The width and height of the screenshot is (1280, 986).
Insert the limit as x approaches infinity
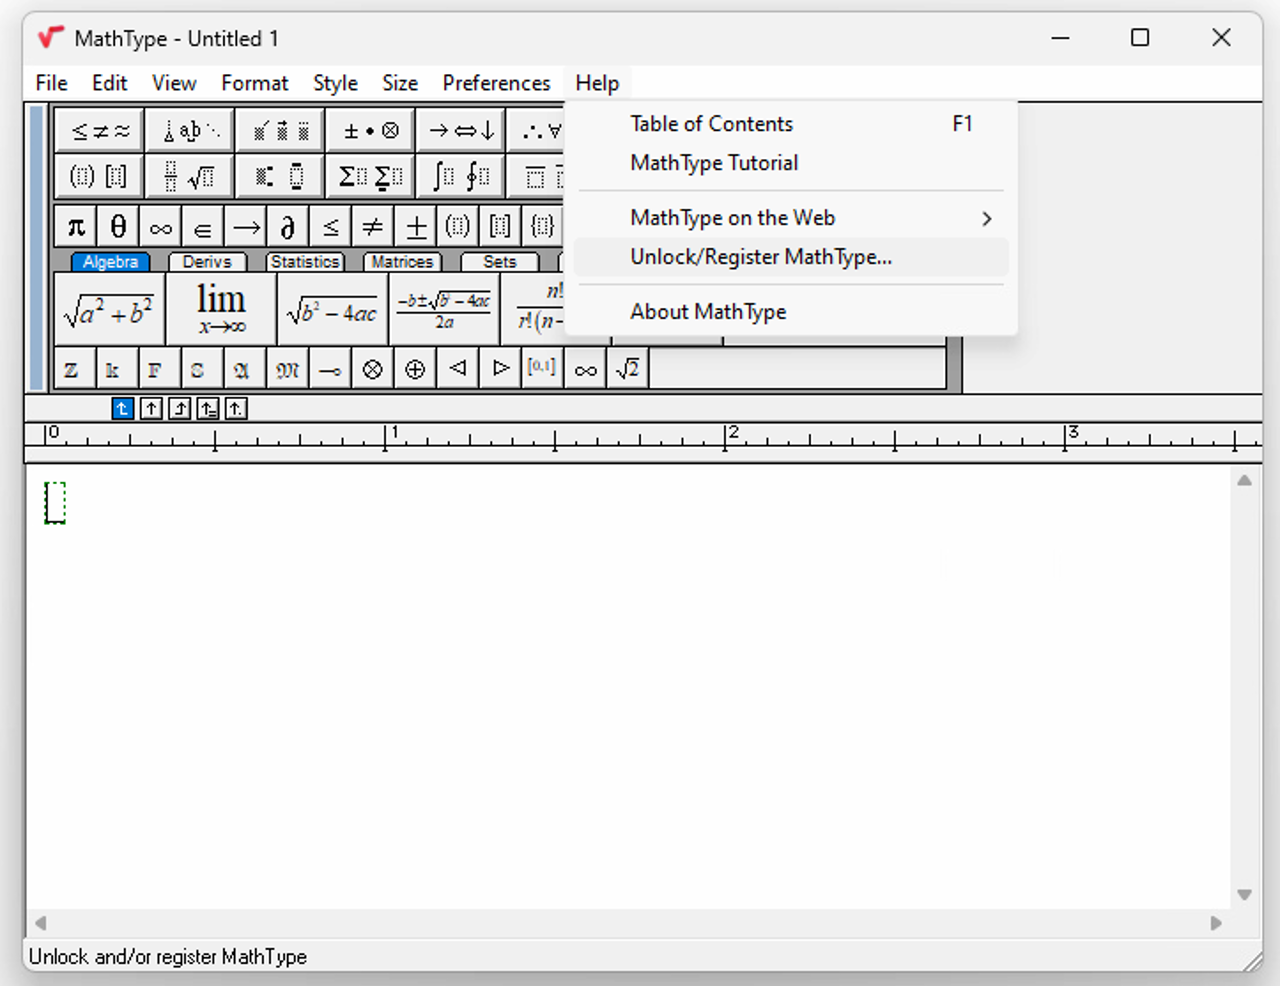221,310
